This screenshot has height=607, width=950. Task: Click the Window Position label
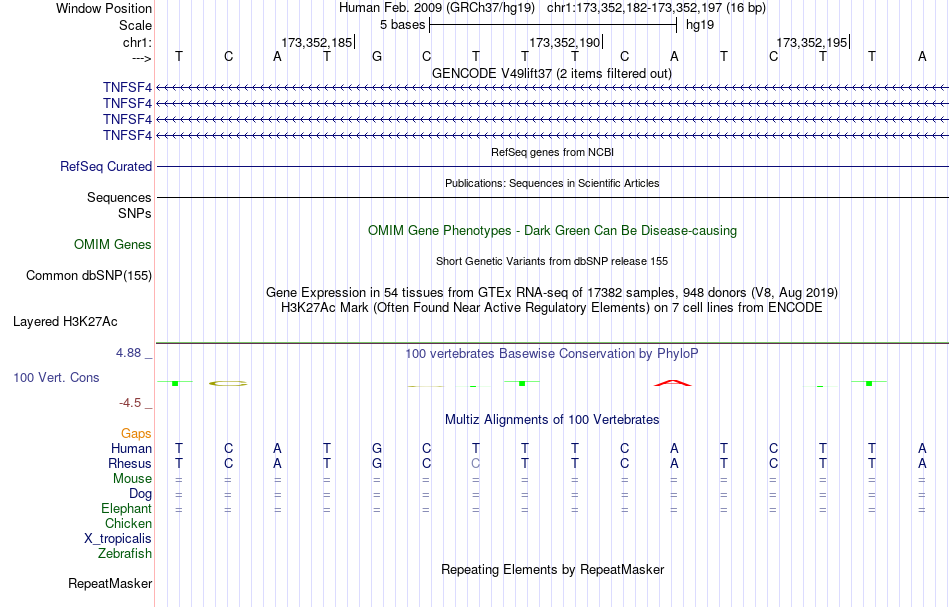(x=104, y=8)
